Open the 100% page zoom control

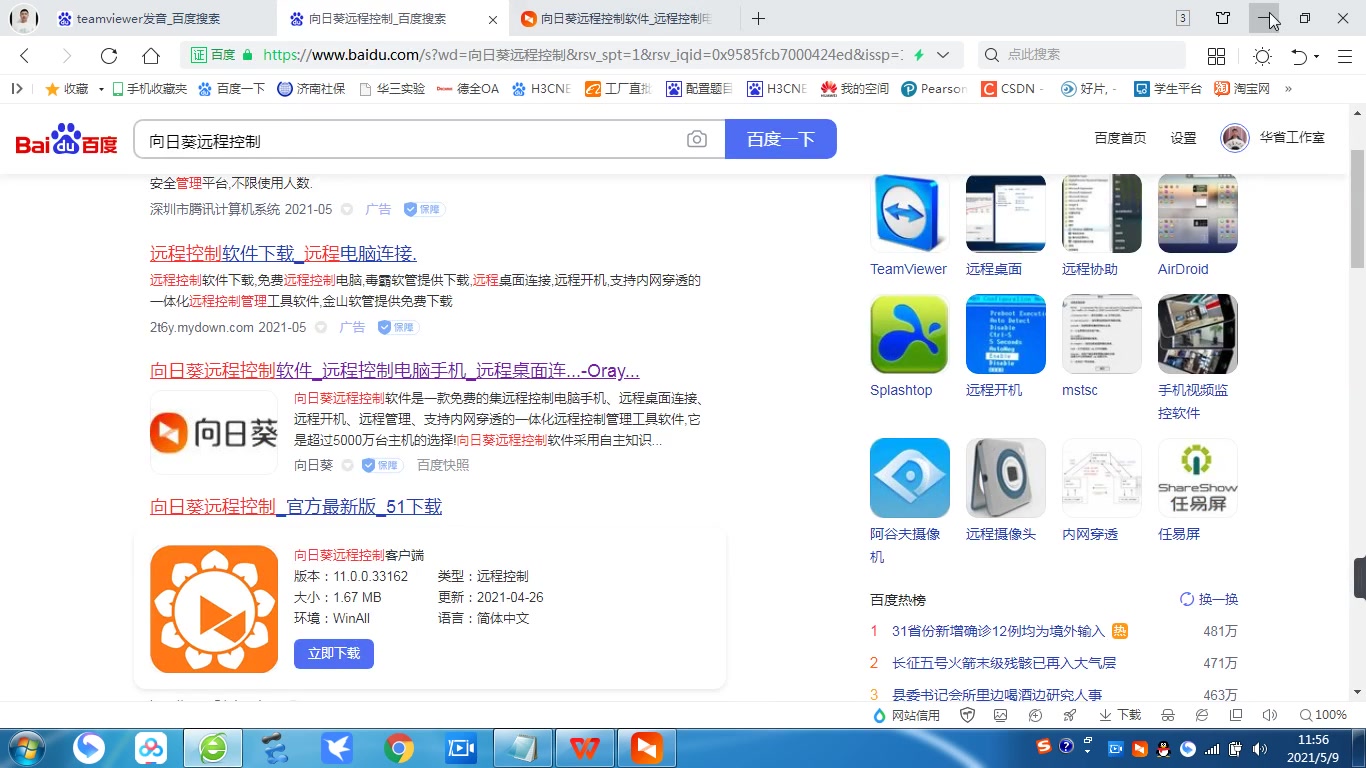(1323, 715)
